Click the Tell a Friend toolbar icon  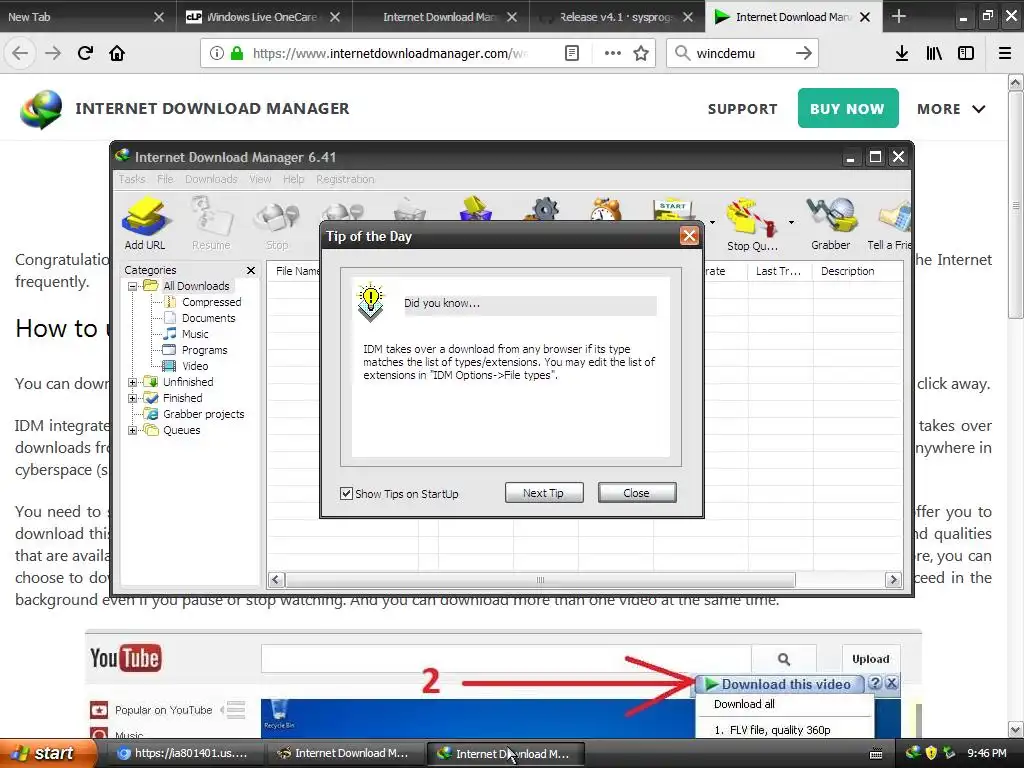[889, 223]
